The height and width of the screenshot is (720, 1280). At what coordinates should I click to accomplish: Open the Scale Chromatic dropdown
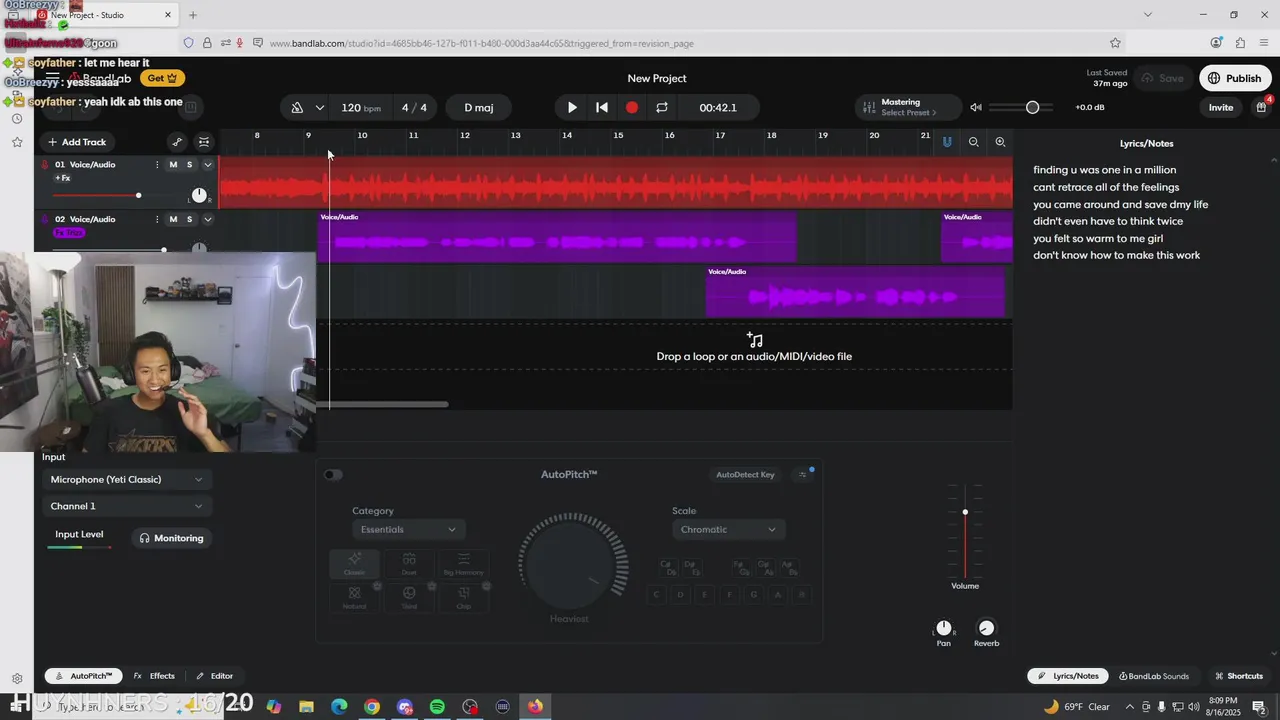click(x=728, y=529)
